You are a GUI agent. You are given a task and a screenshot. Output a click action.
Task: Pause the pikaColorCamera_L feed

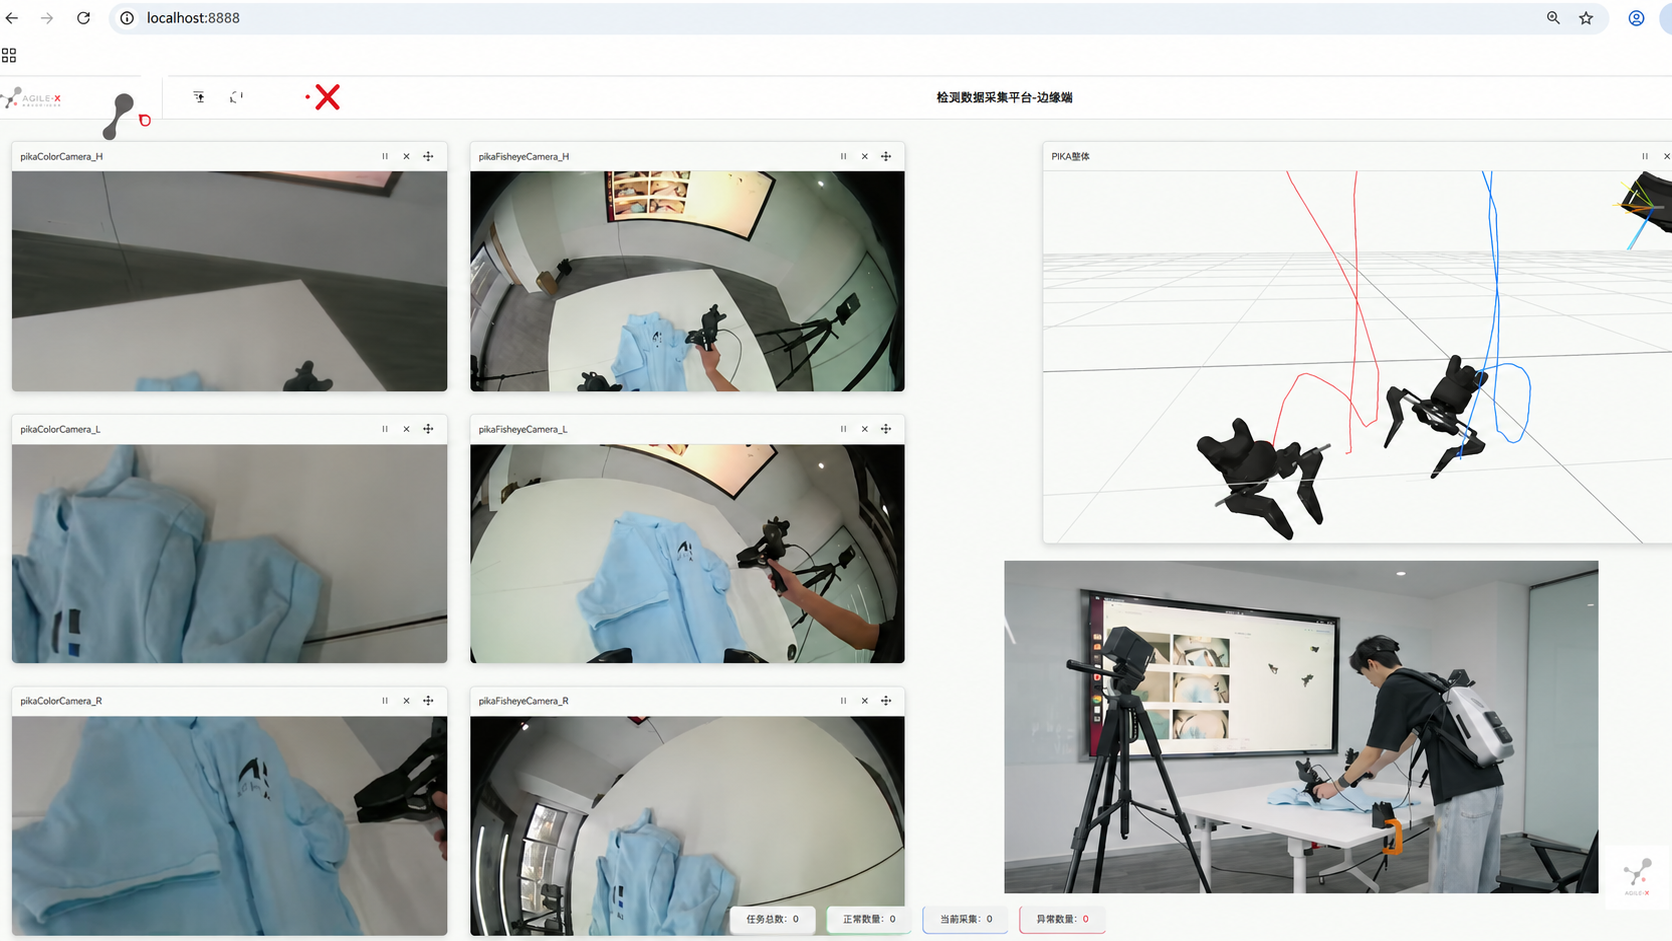tap(385, 429)
